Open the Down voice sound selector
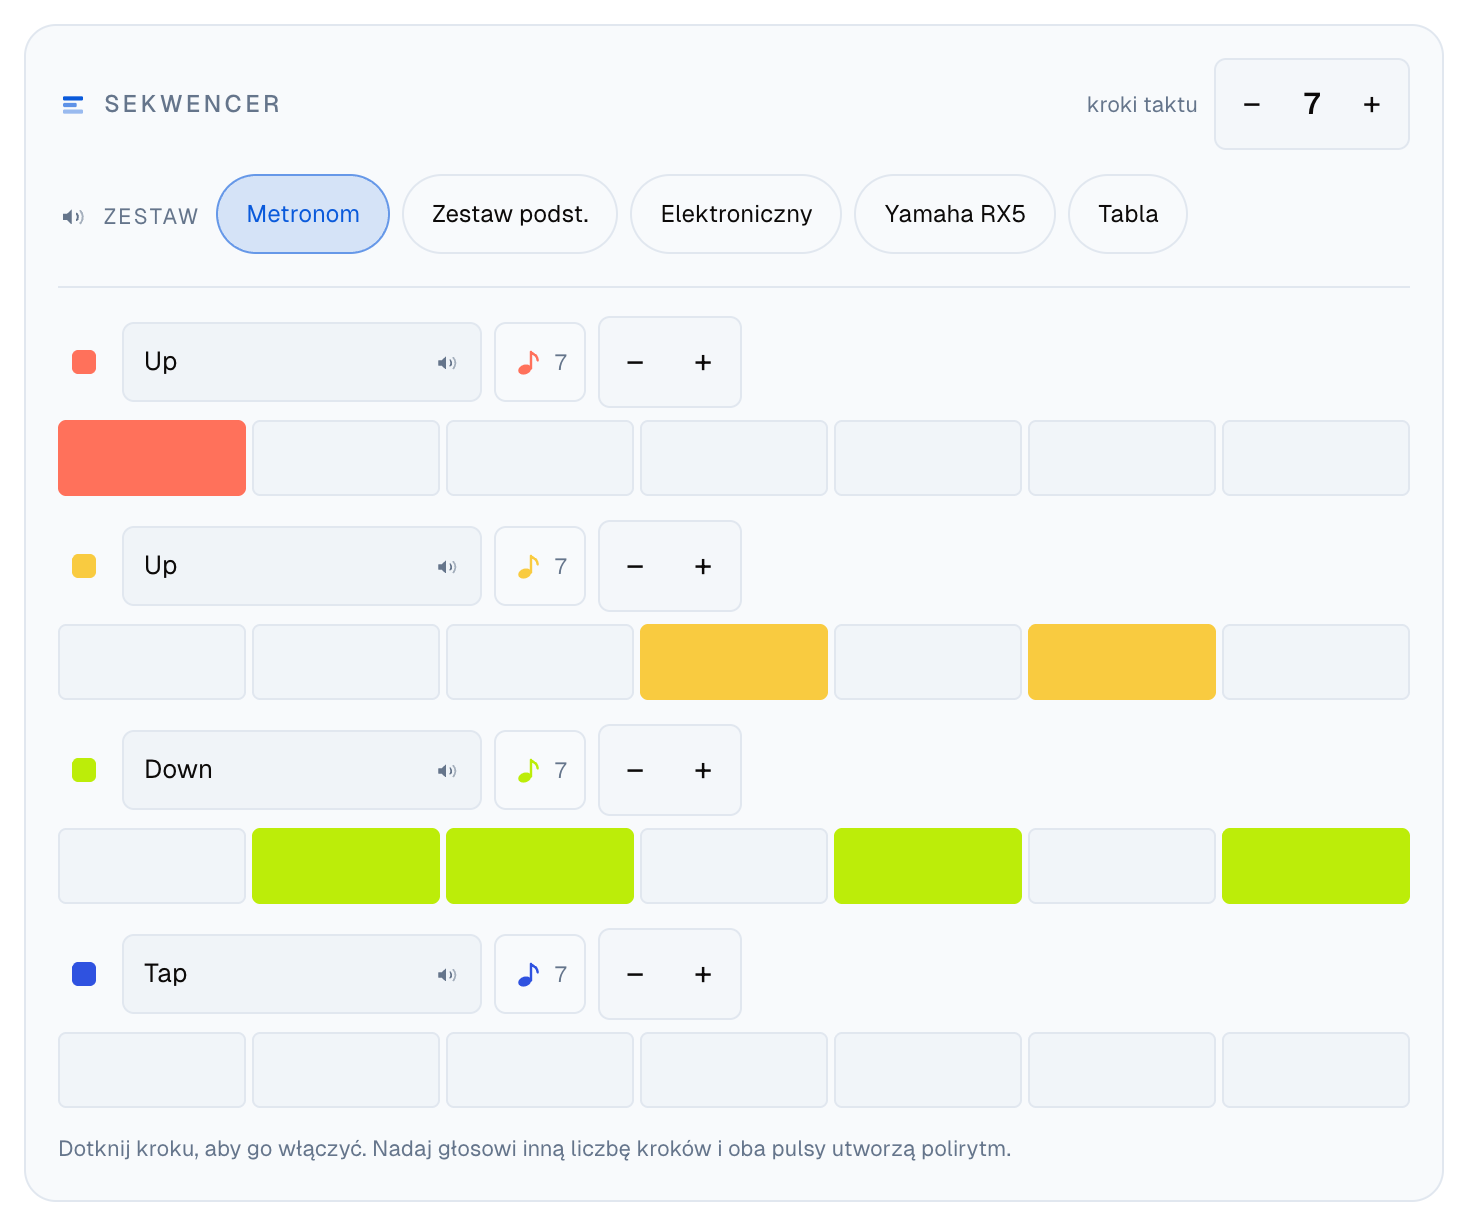 tap(302, 770)
